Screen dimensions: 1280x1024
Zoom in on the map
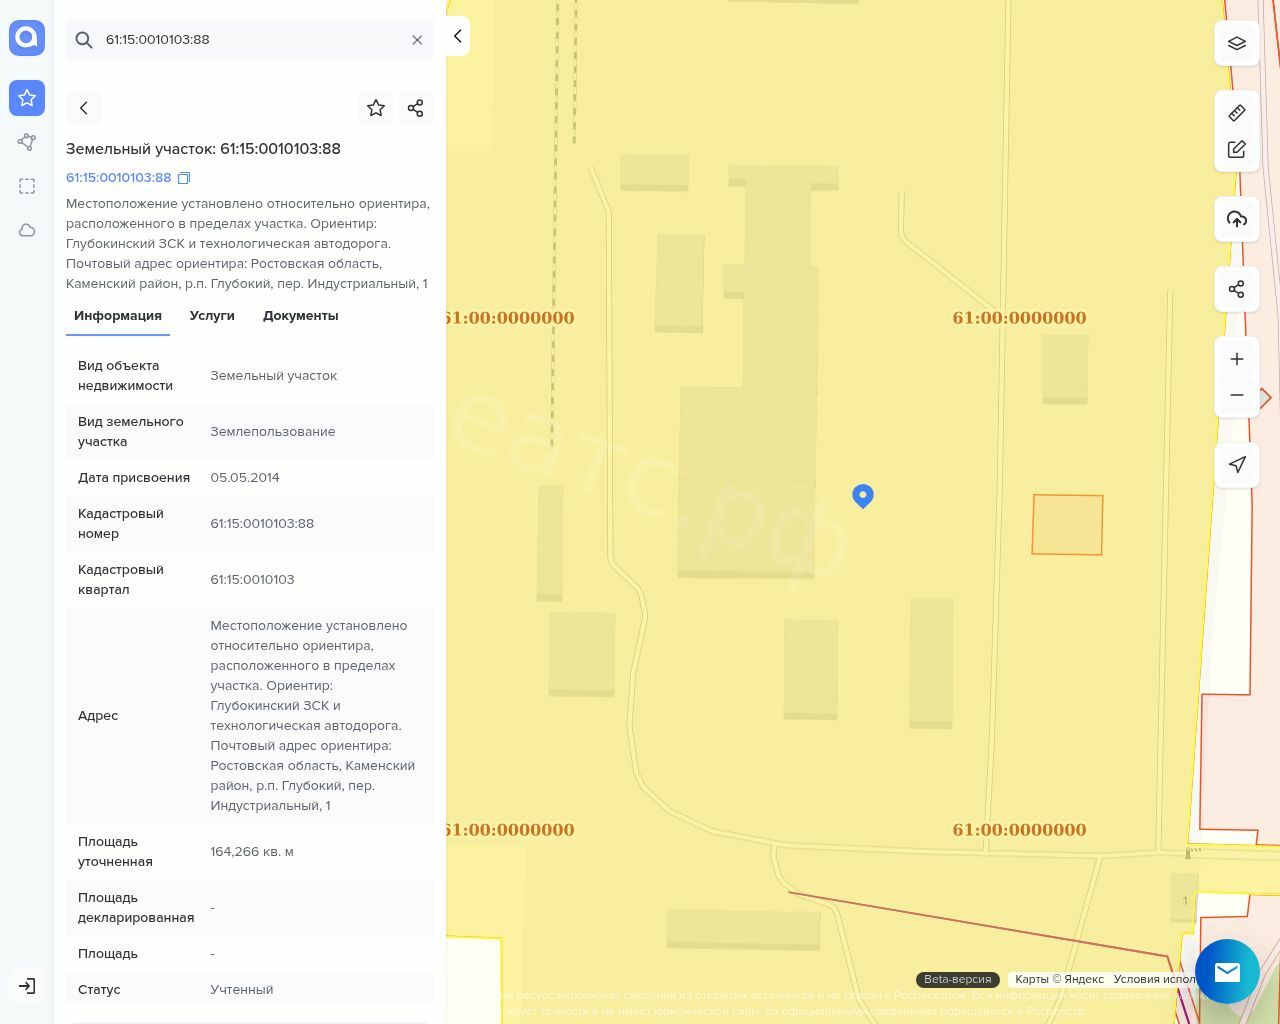click(x=1237, y=359)
